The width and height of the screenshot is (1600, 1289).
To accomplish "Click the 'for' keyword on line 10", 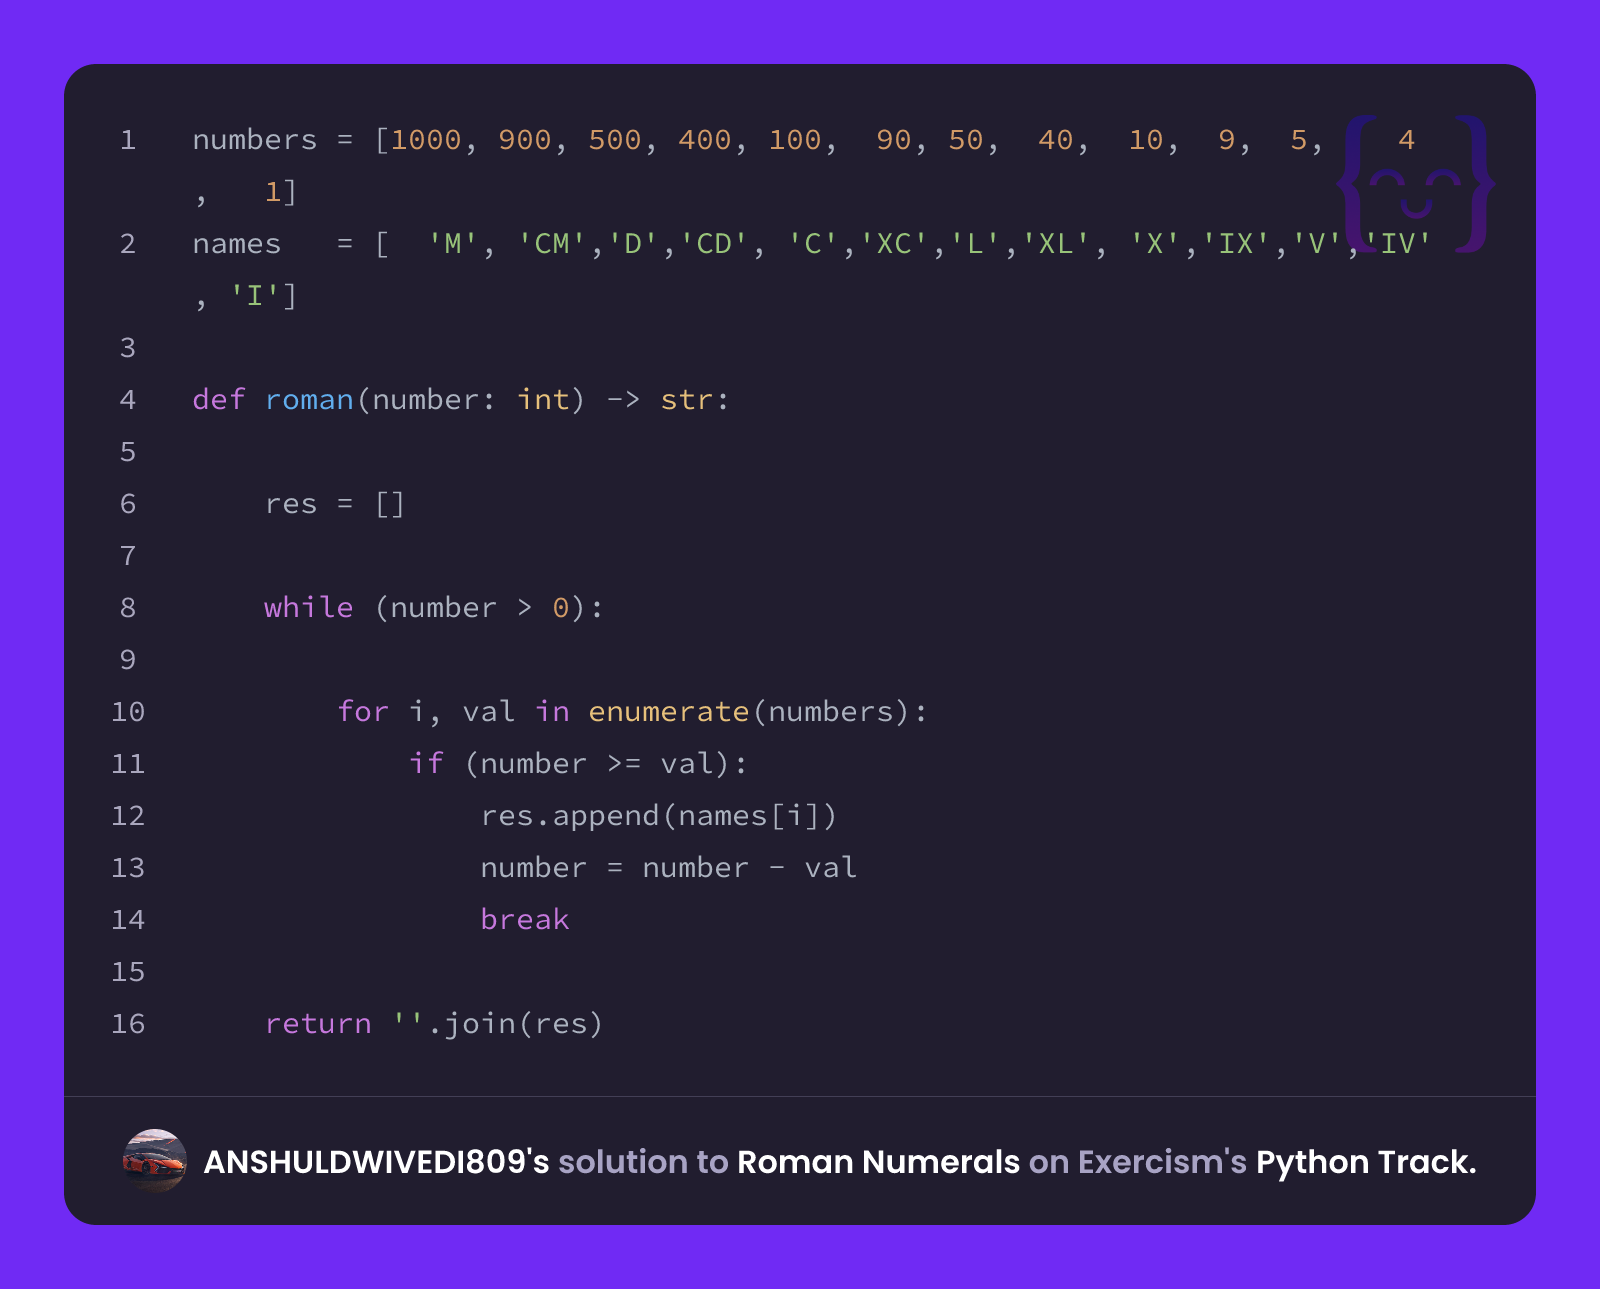I will [x=363, y=712].
